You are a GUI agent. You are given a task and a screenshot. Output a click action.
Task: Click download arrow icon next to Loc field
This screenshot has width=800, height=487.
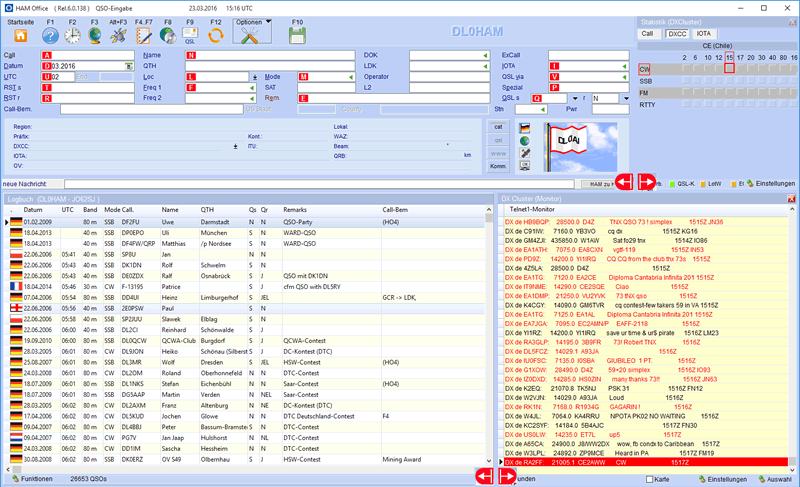(255, 77)
